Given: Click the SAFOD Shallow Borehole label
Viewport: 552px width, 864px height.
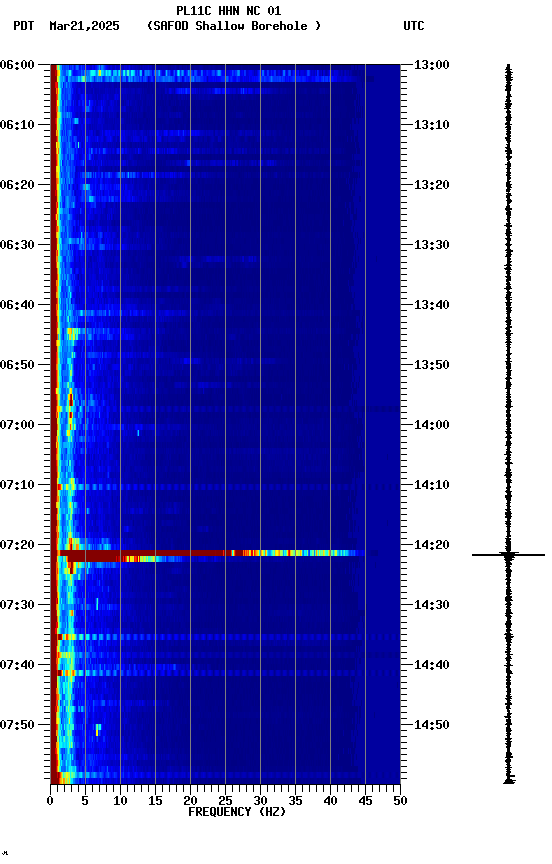Looking at the screenshot, I should click(x=234, y=26).
